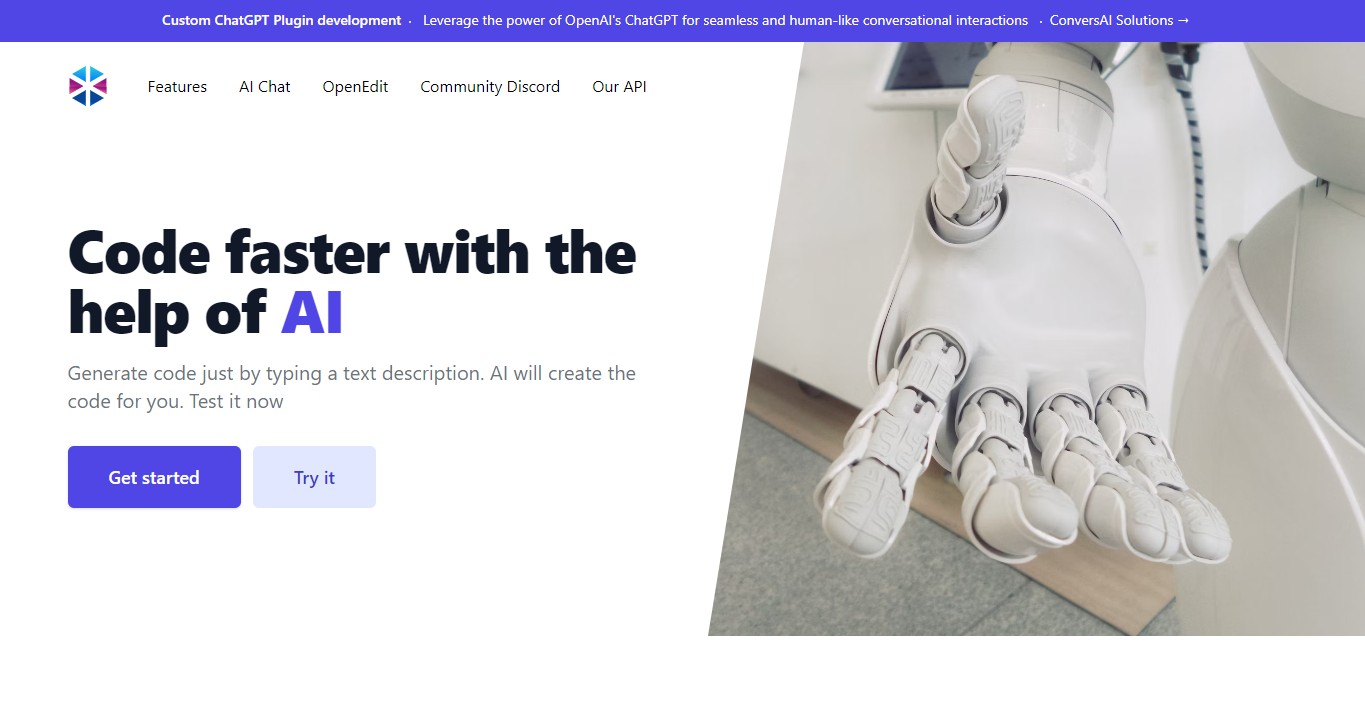
Task: Follow the ConversAI Solutions banner link
Action: pos(1119,20)
